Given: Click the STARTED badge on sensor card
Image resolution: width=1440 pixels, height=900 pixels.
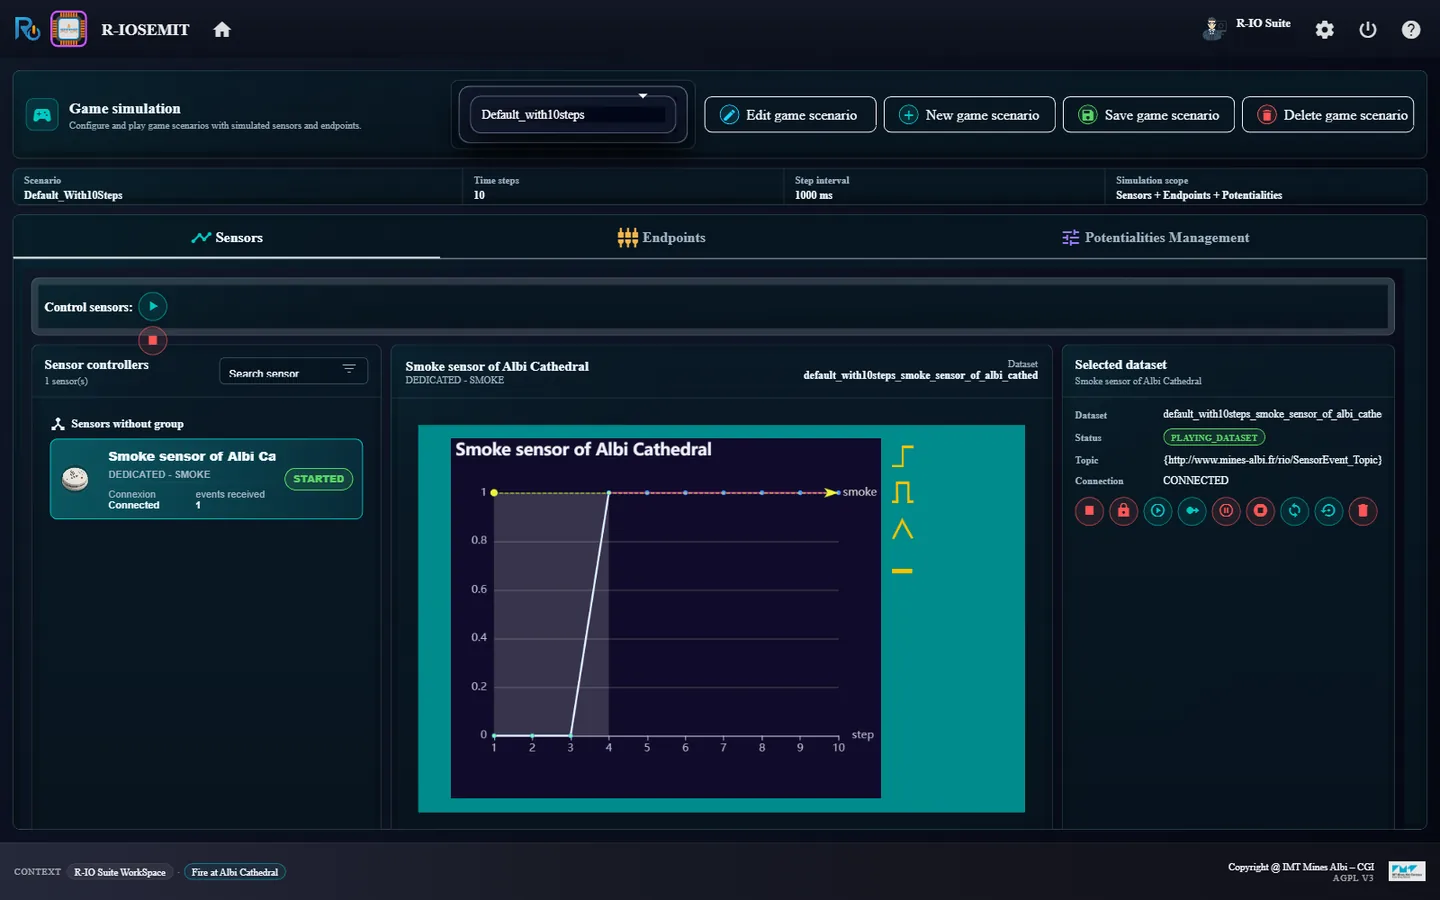Looking at the screenshot, I should coord(319,479).
